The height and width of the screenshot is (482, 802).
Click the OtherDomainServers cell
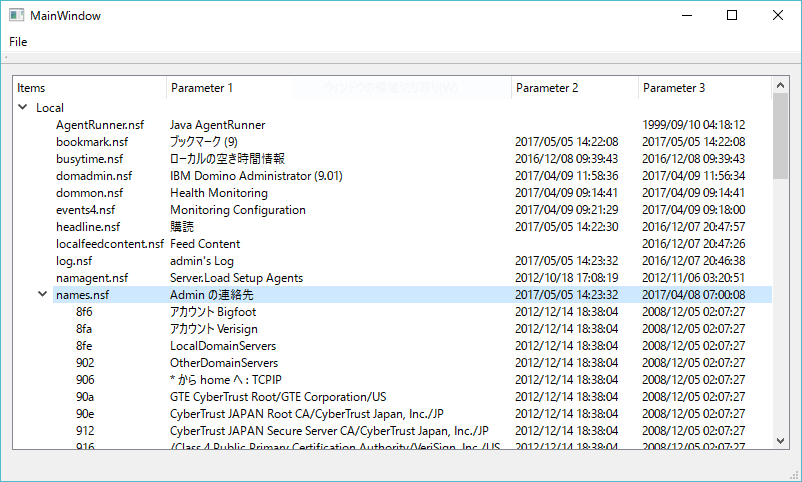point(224,363)
